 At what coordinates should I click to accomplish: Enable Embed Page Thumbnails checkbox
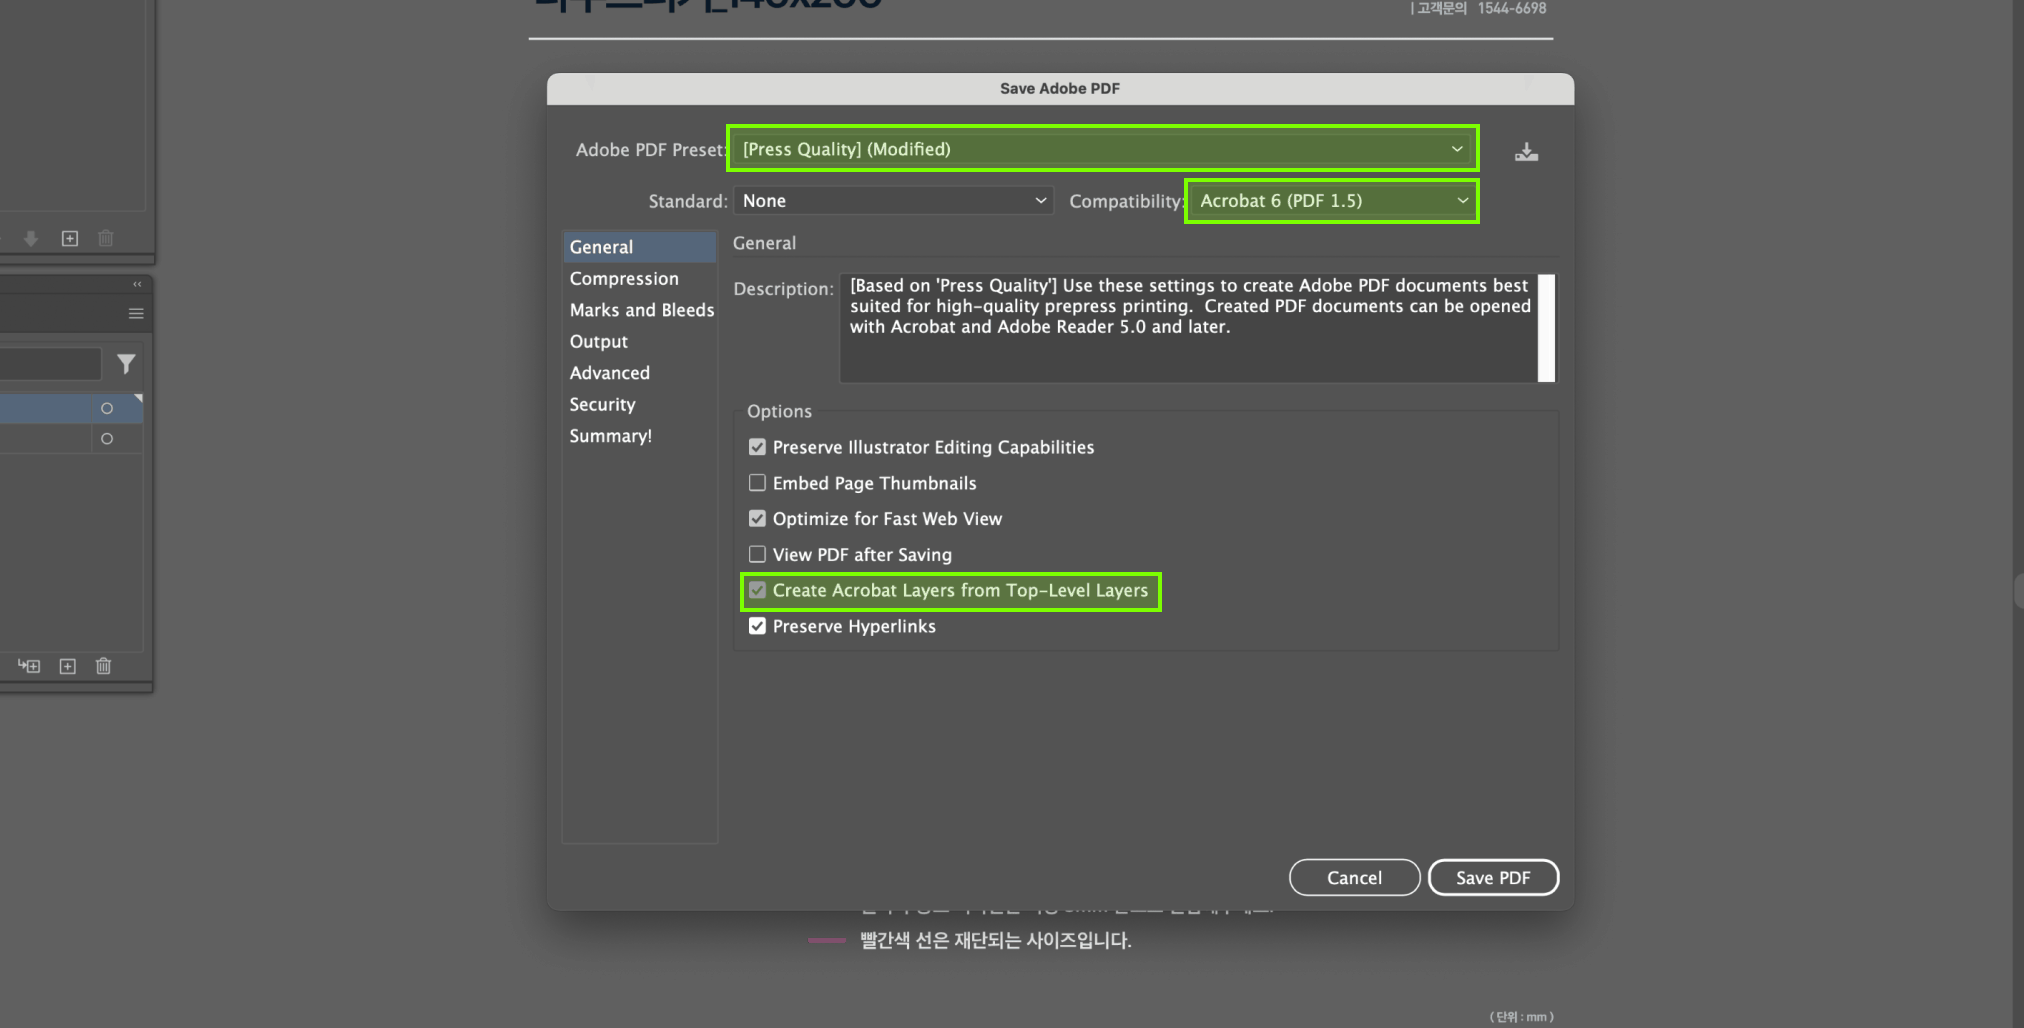(x=757, y=483)
